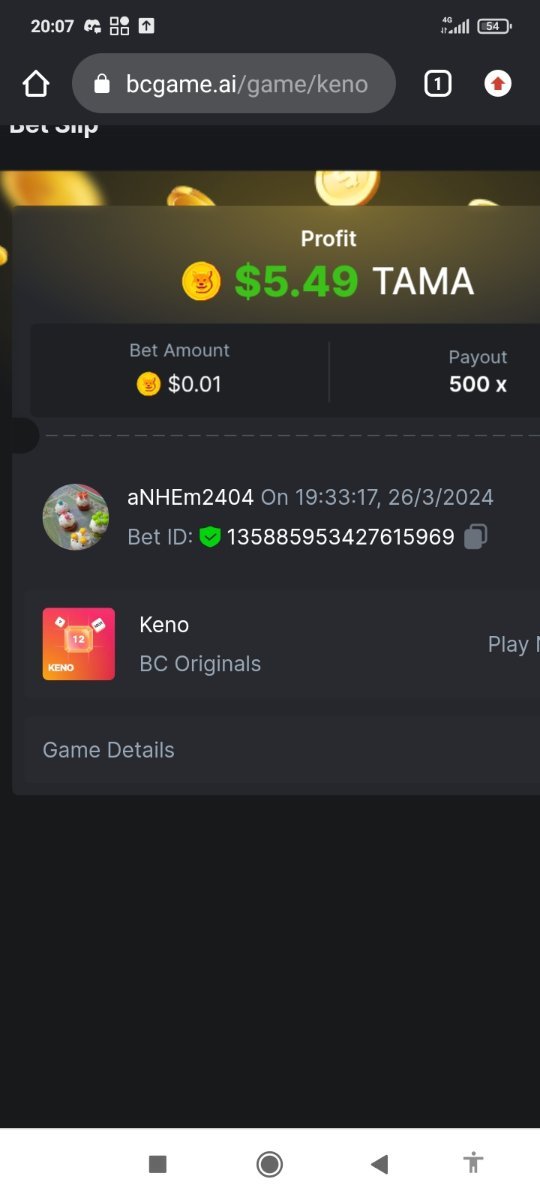Tap the Android home circle button
The image size is (540, 1200).
(269, 1163)
